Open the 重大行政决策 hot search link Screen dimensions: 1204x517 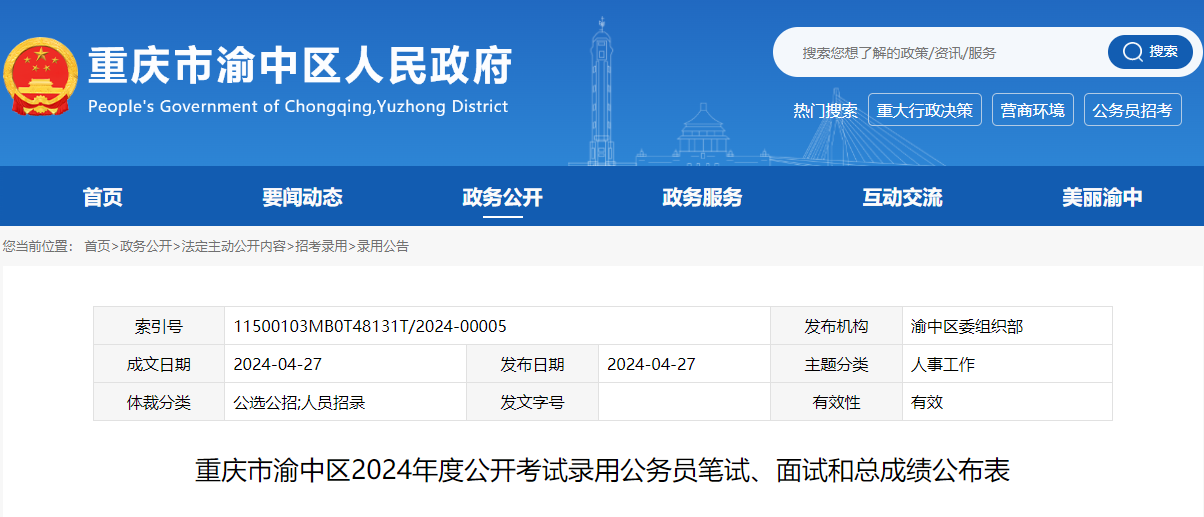pos(925,110)
